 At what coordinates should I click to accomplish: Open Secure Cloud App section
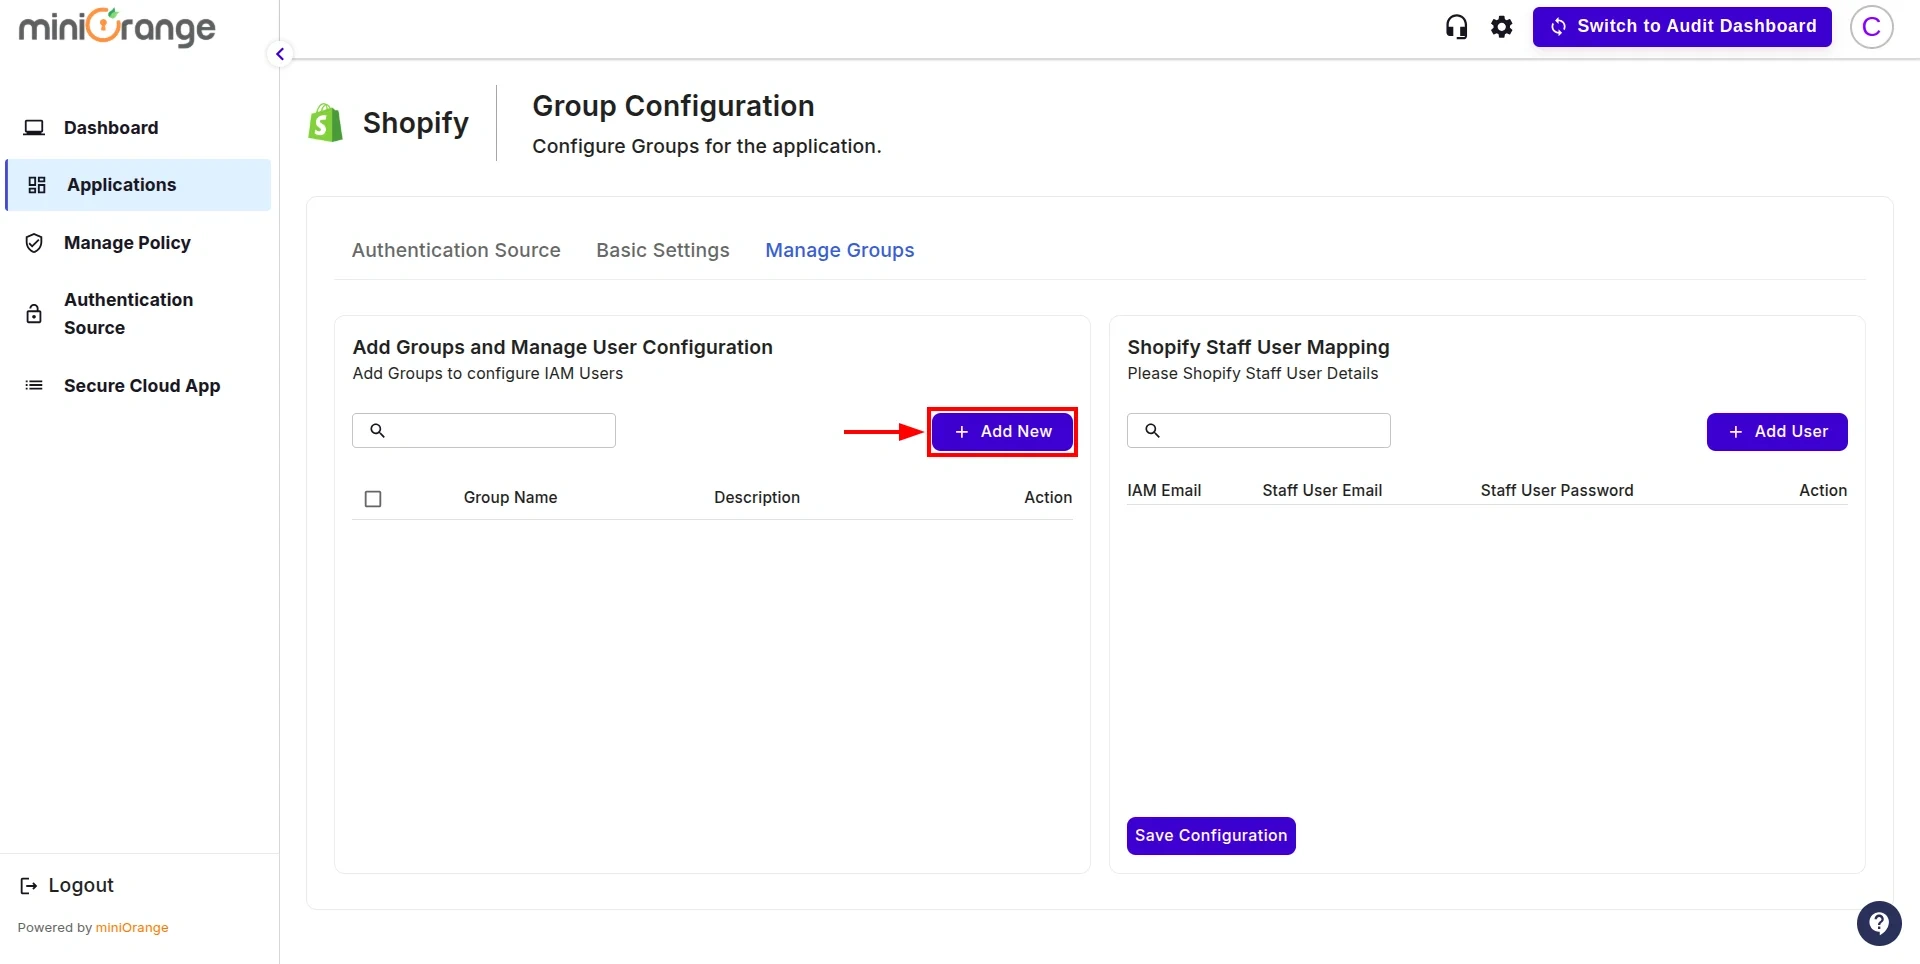click(141, 385)
